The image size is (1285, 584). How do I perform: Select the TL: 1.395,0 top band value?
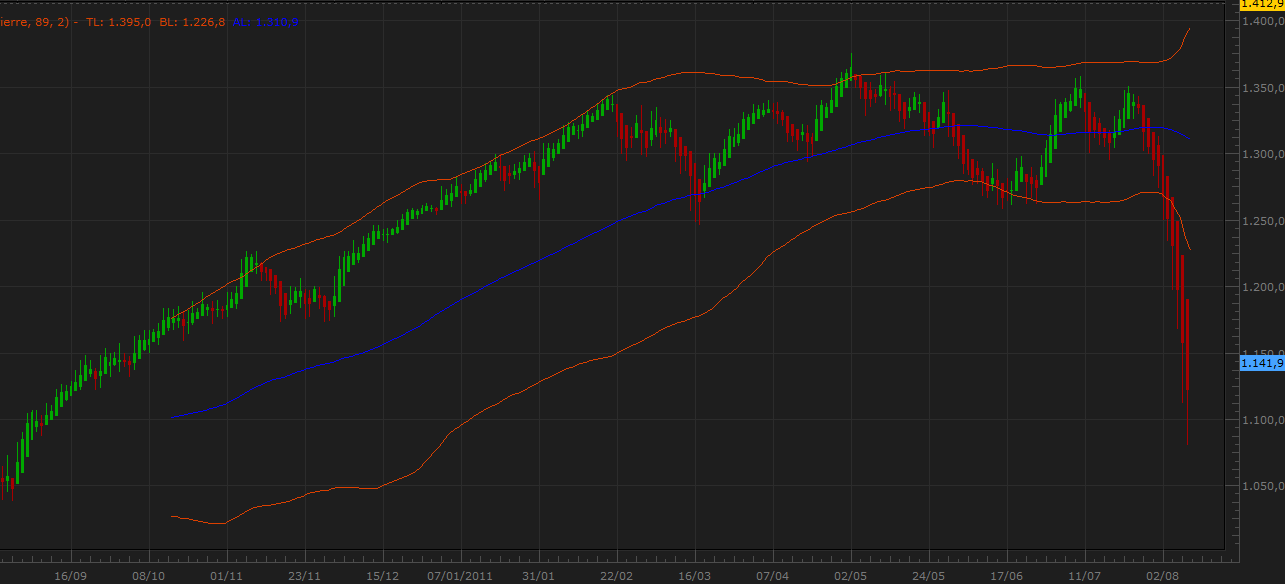pos(119,22)
